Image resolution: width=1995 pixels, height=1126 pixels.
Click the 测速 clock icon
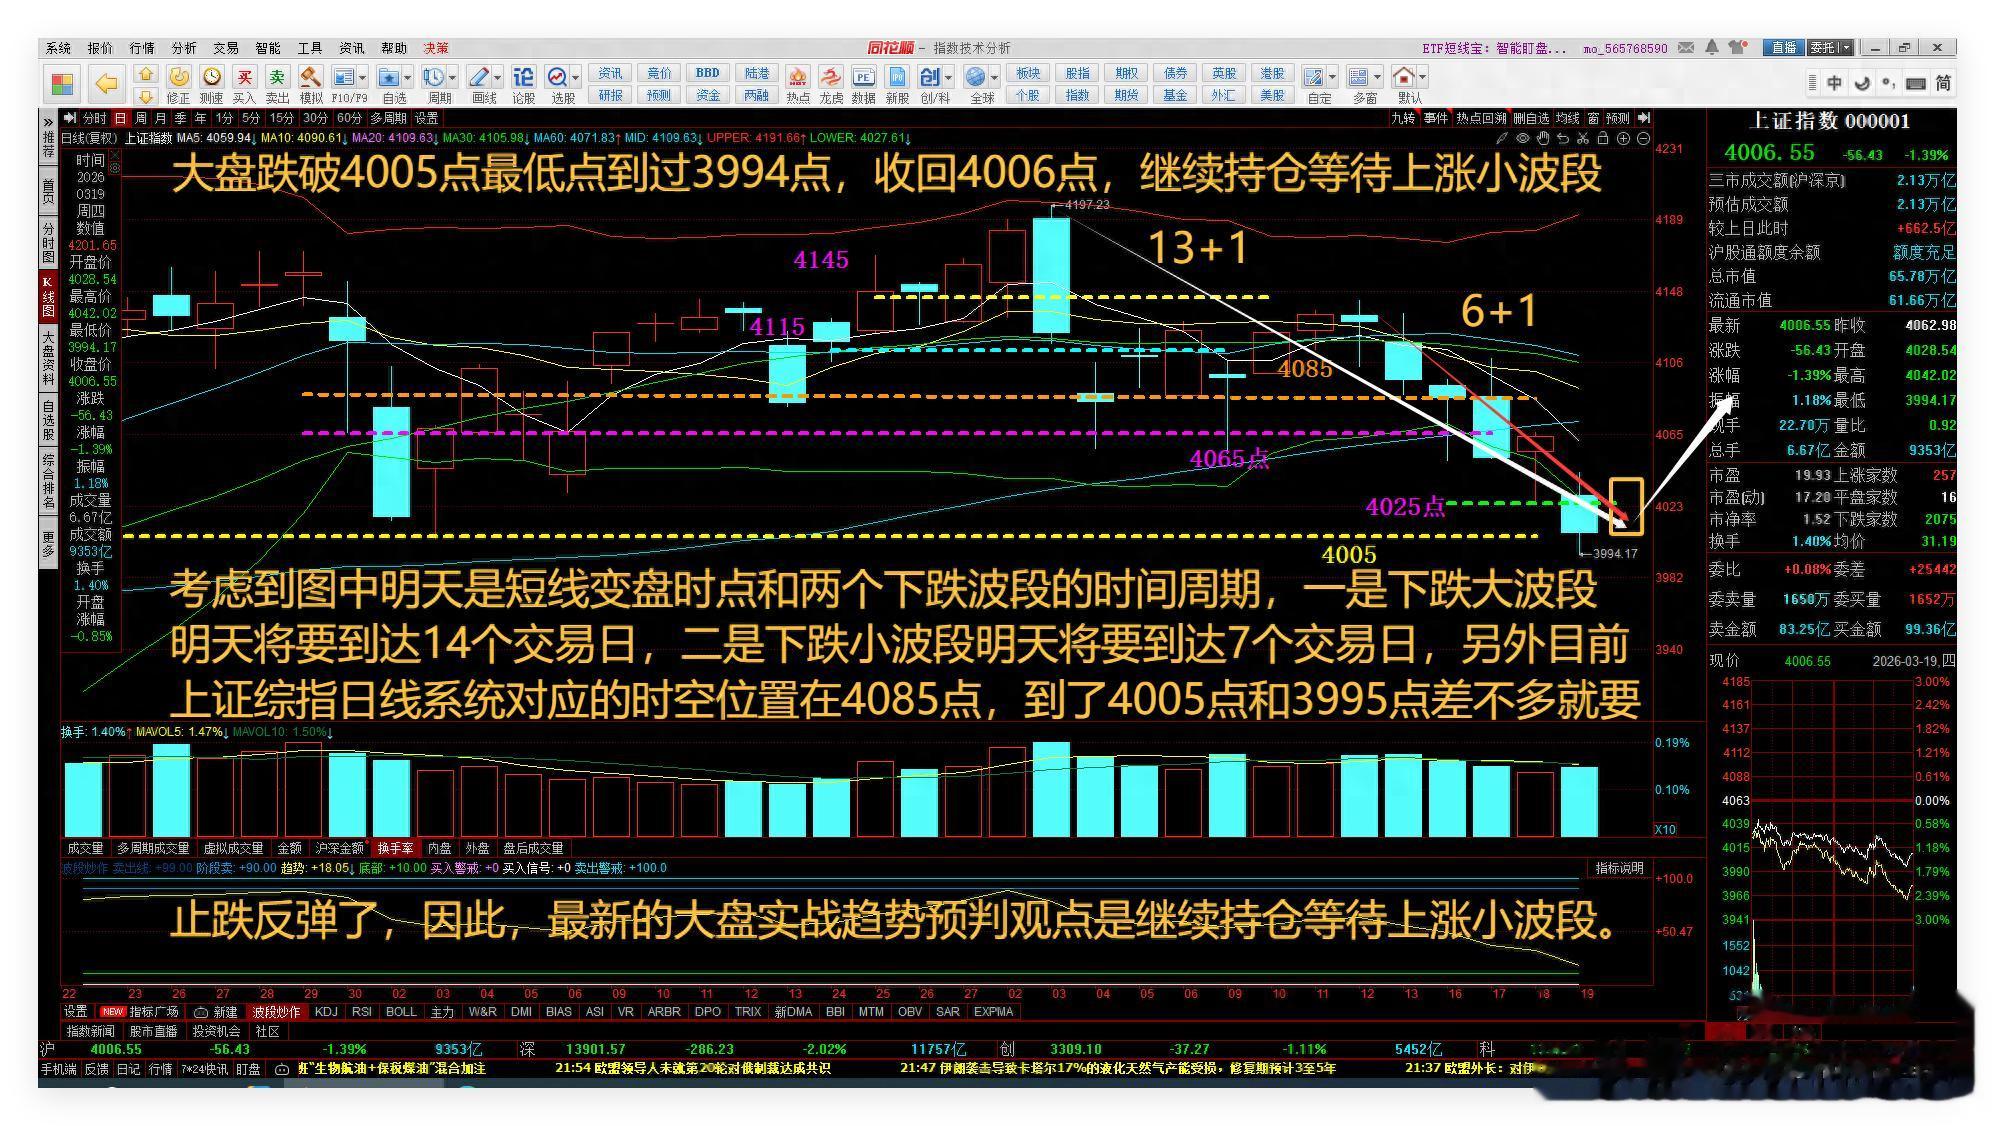[x=211, y=78]
